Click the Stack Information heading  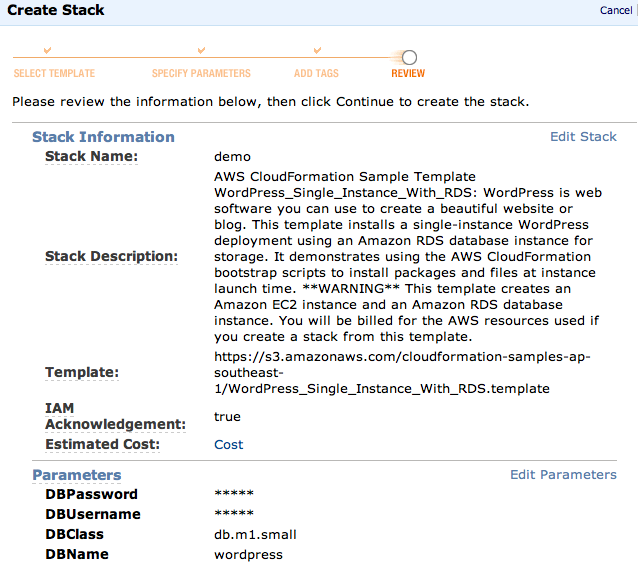(103, 137)
